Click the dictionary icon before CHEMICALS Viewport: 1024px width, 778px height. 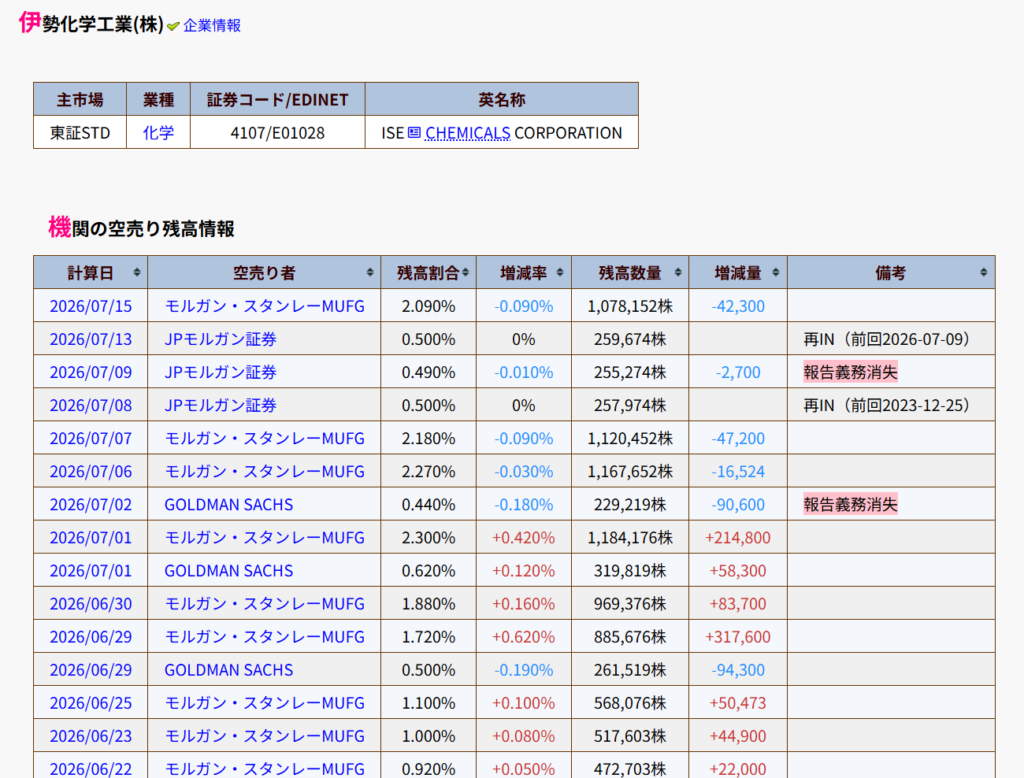(x=414, y=133)
